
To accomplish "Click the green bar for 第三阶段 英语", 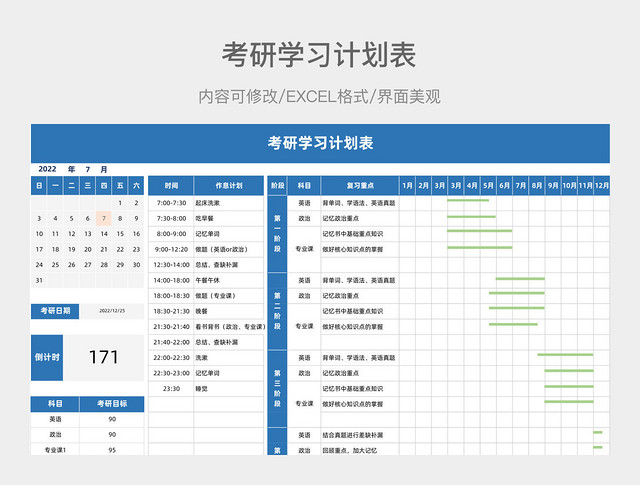I will (565, 355).
